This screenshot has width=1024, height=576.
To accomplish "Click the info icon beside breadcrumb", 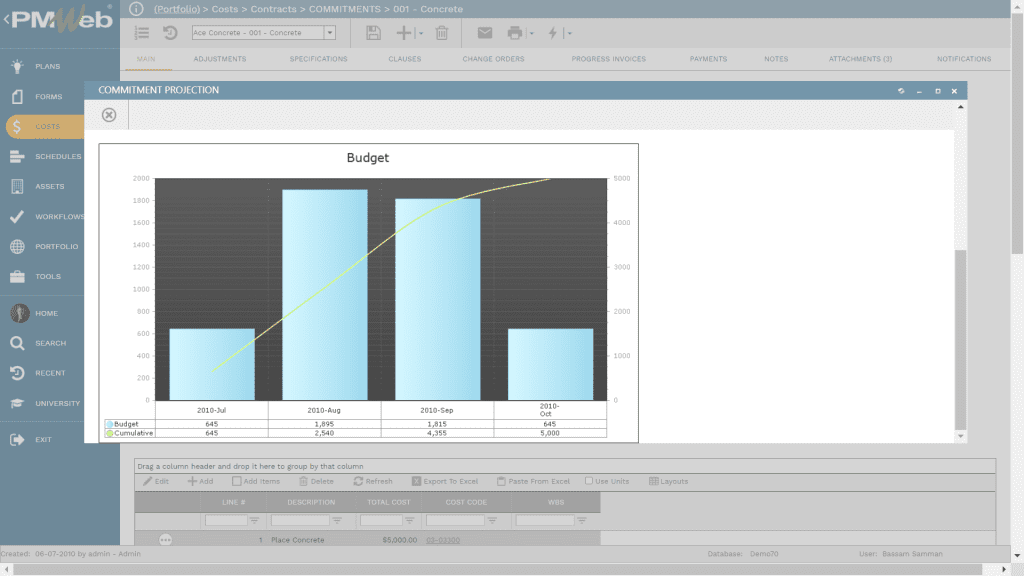I will [136, 8].
